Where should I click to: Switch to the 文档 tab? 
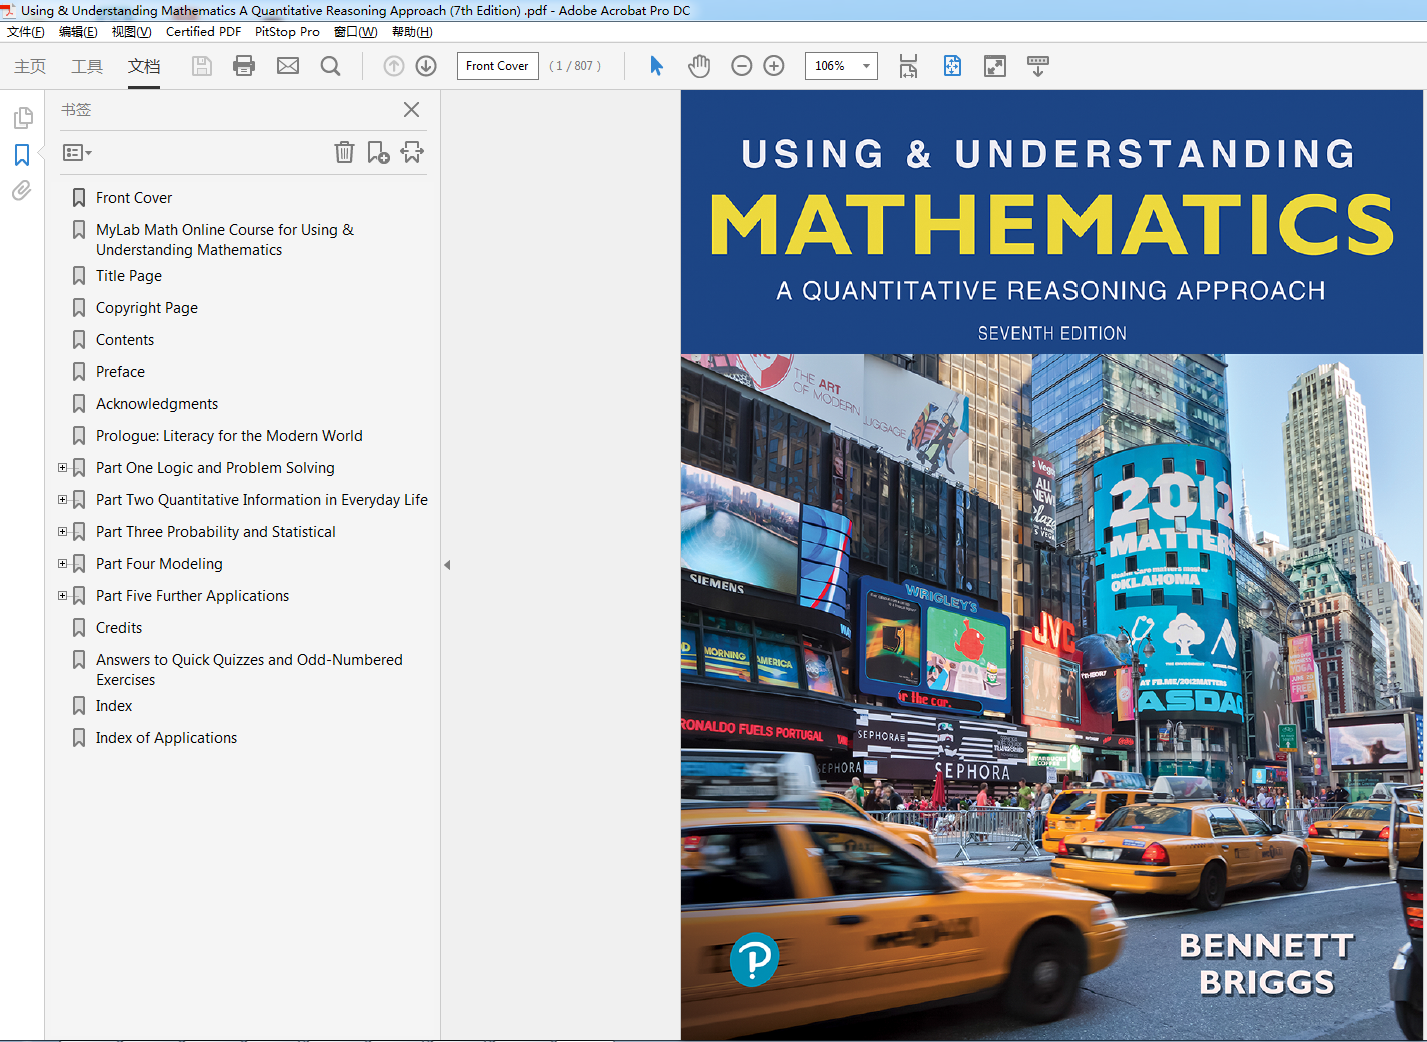(x=144, y=66)
